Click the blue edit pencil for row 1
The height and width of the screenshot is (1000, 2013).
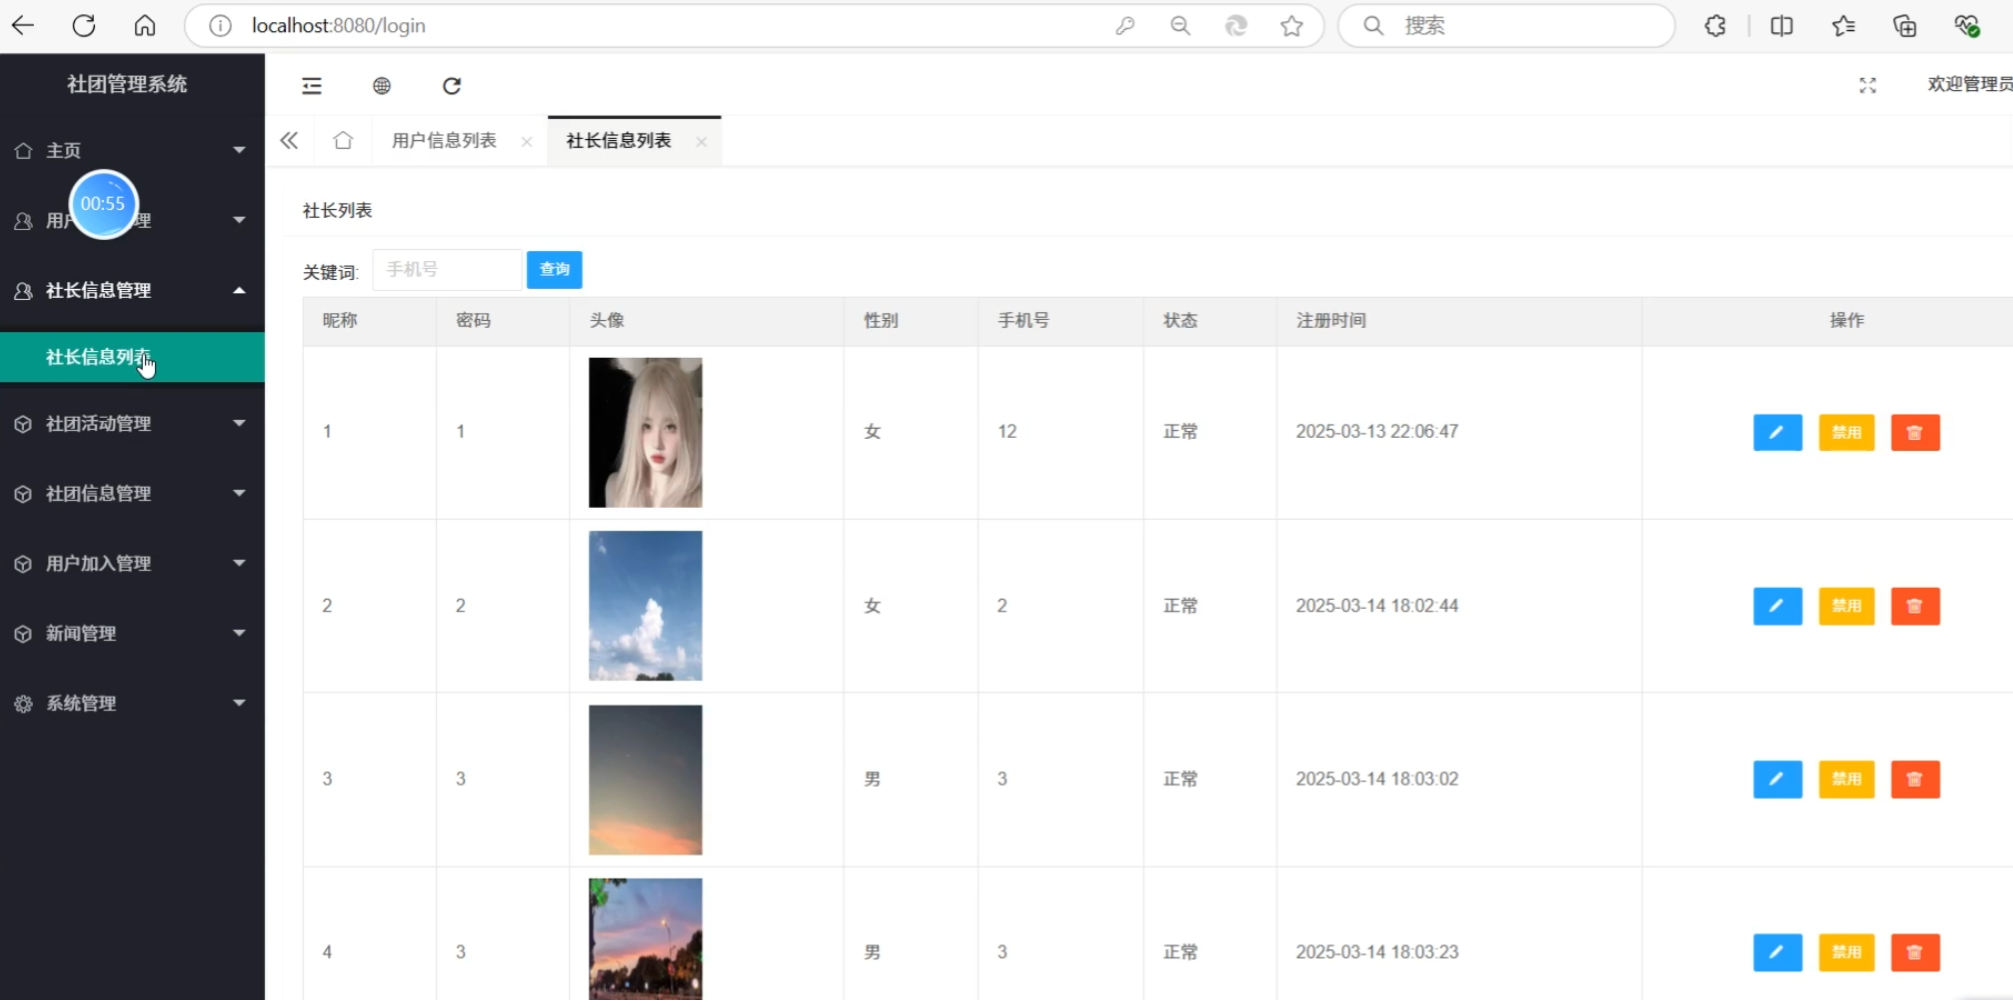(1776, 433)
